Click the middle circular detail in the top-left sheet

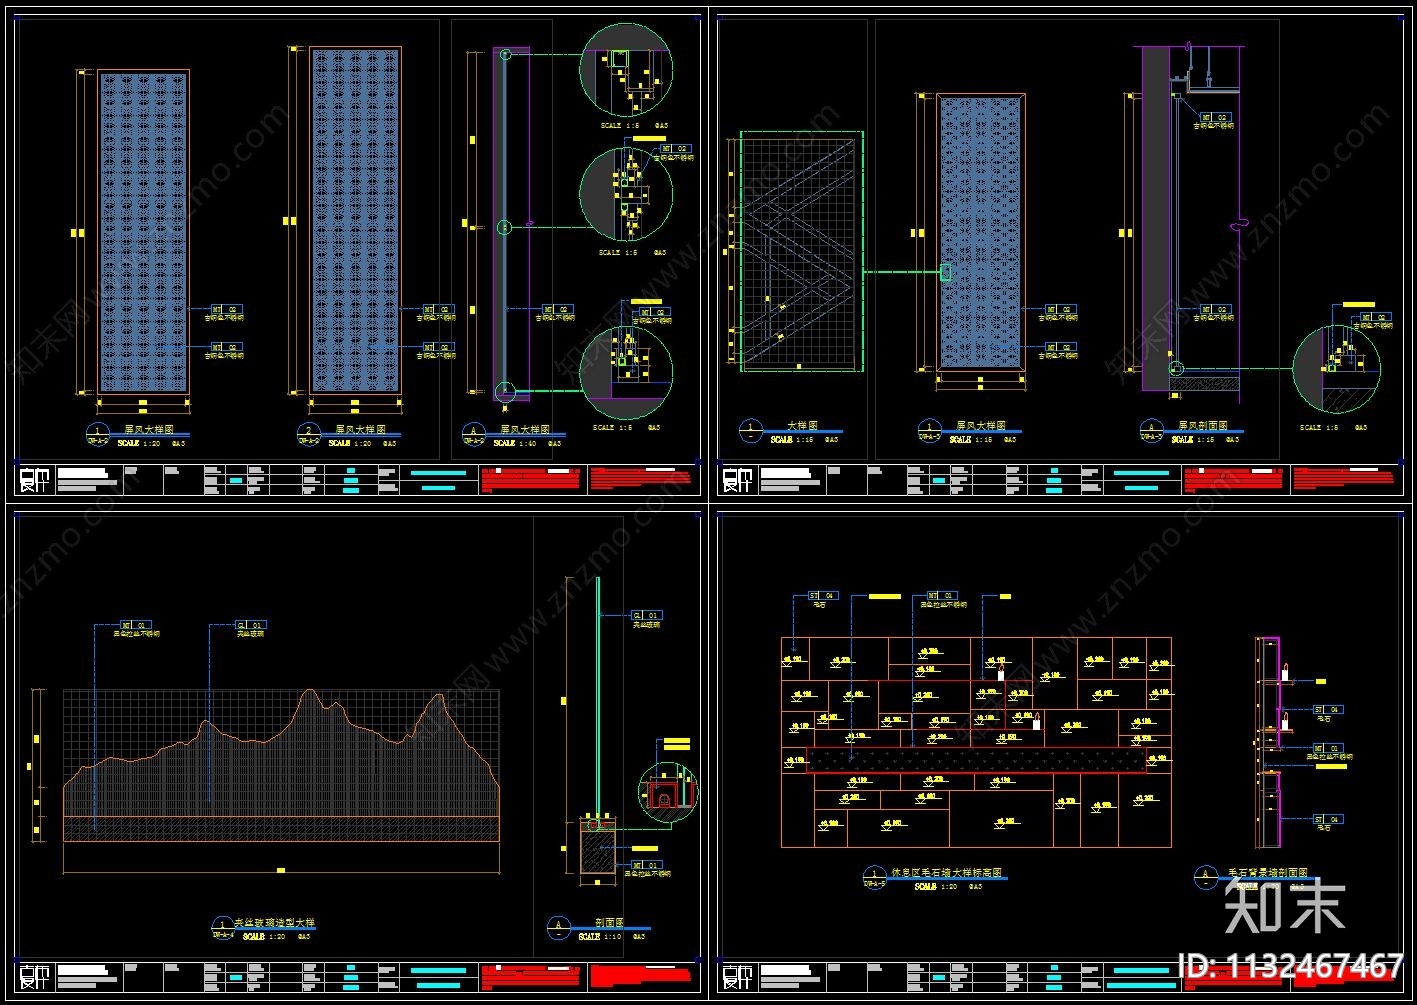pos(626,195)
